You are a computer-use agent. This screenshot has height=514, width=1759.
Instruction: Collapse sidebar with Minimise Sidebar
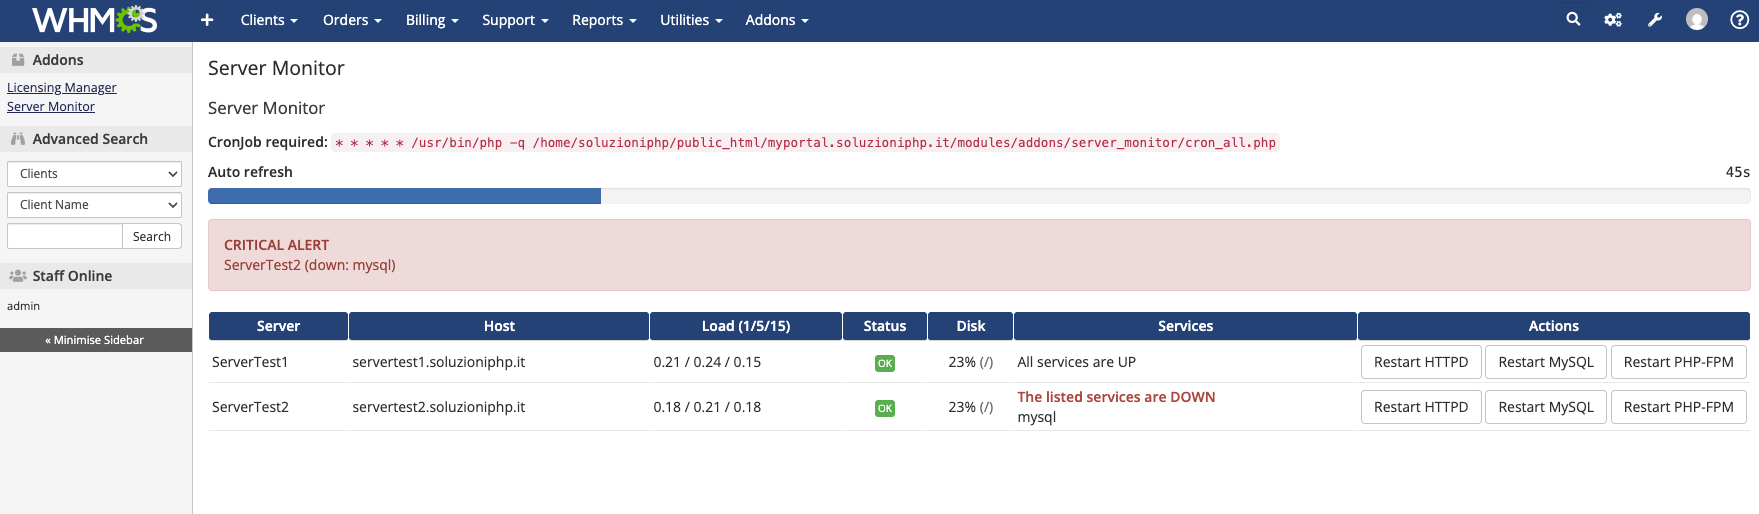(95, 340)
